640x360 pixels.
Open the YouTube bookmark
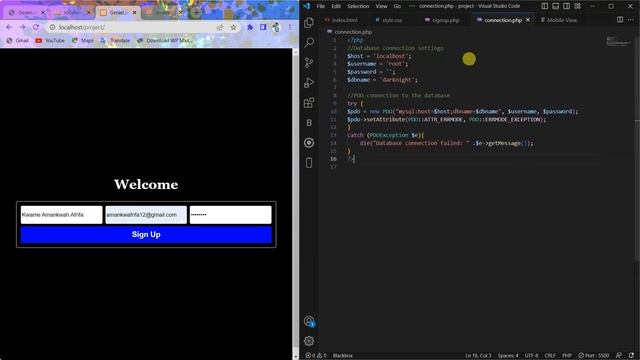pos(50,40)
